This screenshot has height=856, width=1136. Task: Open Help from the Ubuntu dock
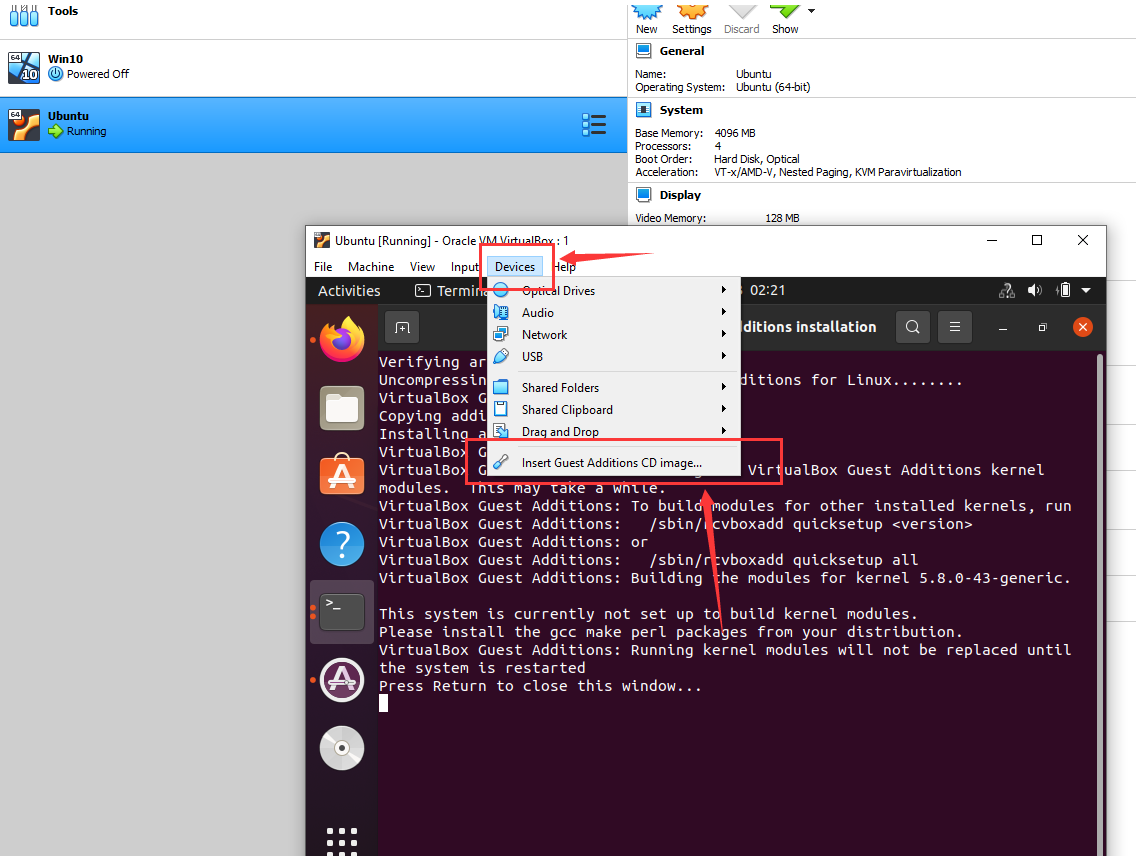tap(342, 544)
